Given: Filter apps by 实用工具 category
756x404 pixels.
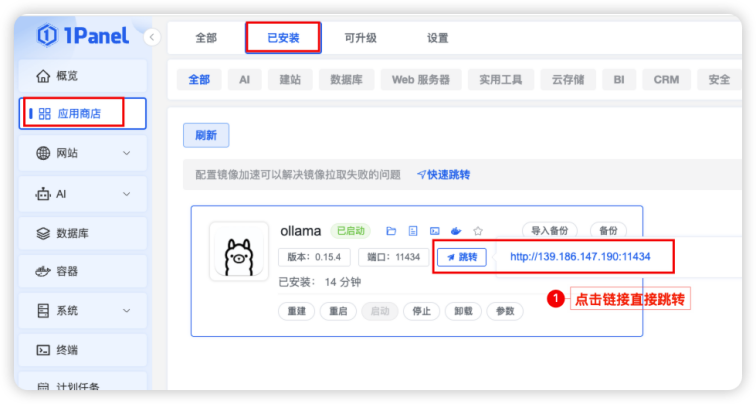Looking at the screenshot, I should click(500, 80).
